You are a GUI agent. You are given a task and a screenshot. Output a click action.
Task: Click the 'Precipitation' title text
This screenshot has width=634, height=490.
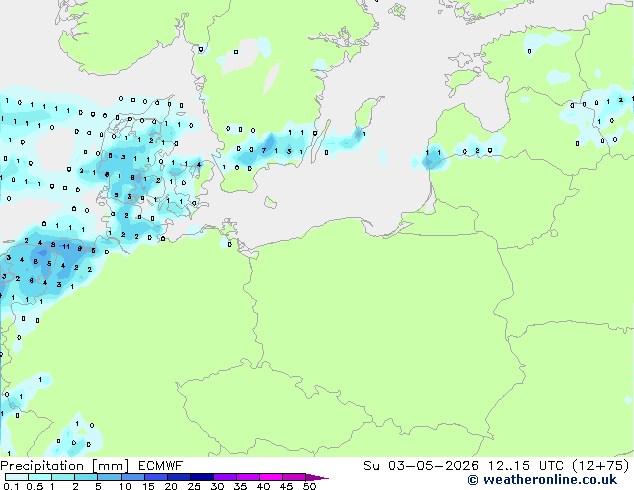point(42,466)
